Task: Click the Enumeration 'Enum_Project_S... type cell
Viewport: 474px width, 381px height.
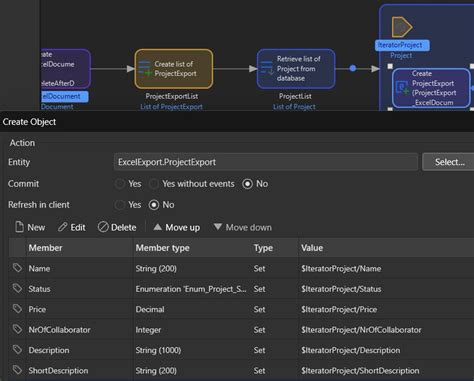Action: pos(191,289)
